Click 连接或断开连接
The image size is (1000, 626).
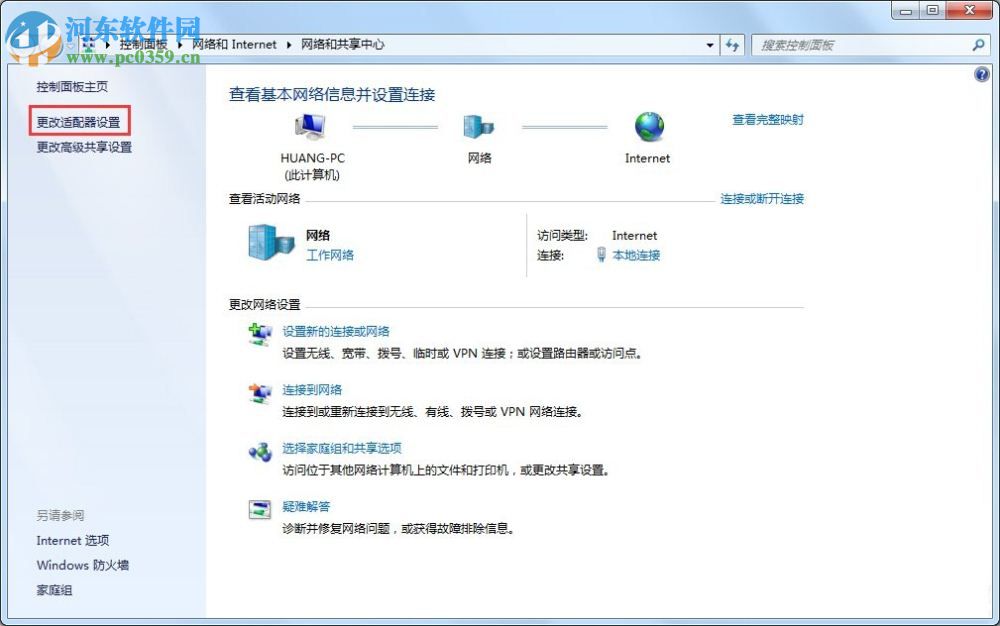(765, 198)
